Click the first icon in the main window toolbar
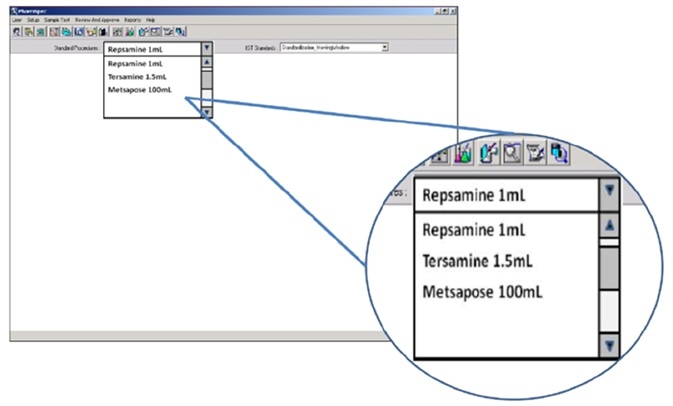Viewport: 673px width, 406px height. click(x=17, y=32)
